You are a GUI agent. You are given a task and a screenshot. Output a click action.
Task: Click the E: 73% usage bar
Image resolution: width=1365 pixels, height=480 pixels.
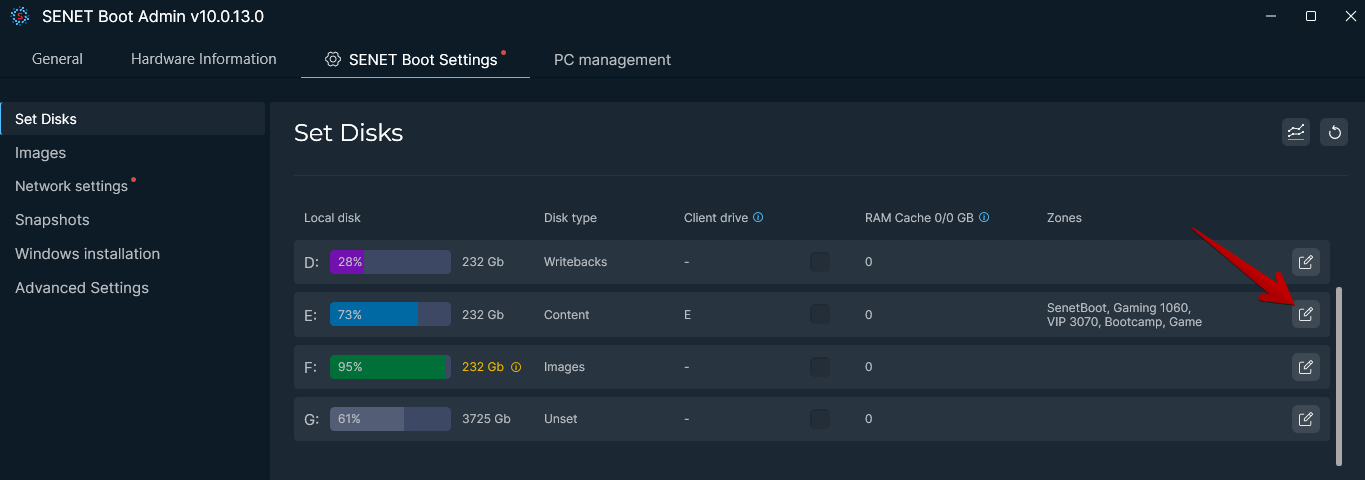pos(390,314)
